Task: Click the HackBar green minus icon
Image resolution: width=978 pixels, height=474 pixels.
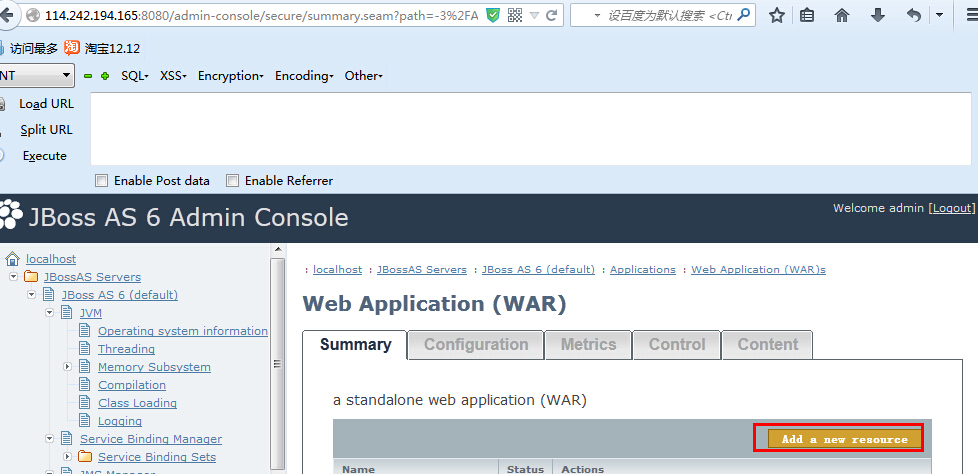Action: [x=88, y=76]
